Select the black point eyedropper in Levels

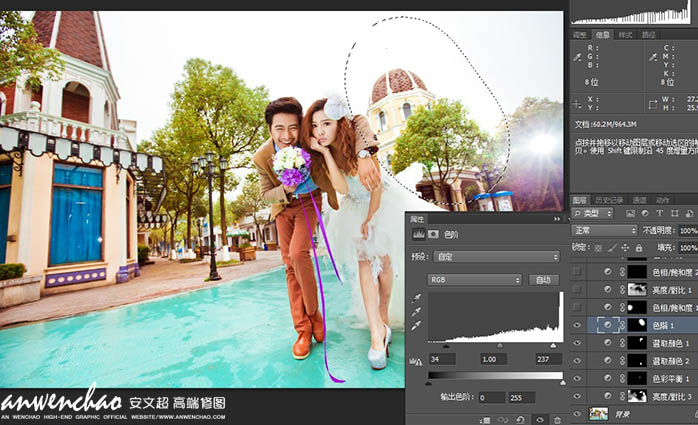point(417,297)
